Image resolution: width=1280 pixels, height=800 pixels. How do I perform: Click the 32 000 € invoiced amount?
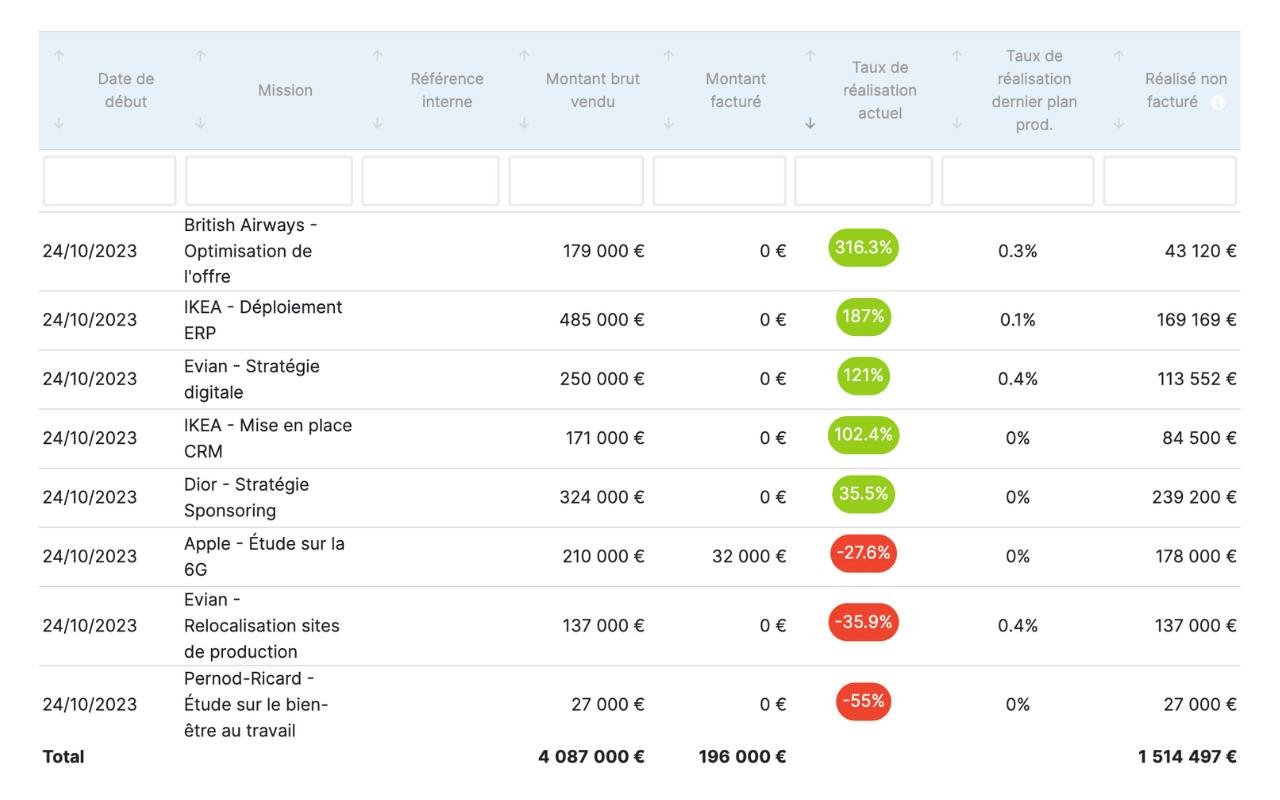pyautogui.click(x=749, y=556)
